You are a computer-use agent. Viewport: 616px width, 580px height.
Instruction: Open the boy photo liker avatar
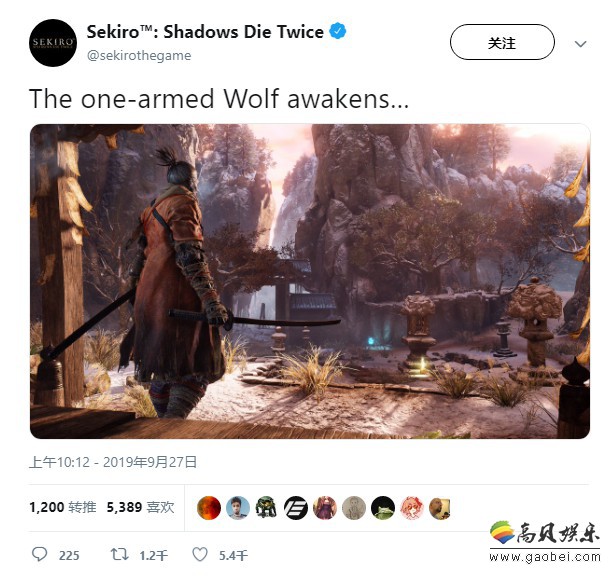click(238, 508)
